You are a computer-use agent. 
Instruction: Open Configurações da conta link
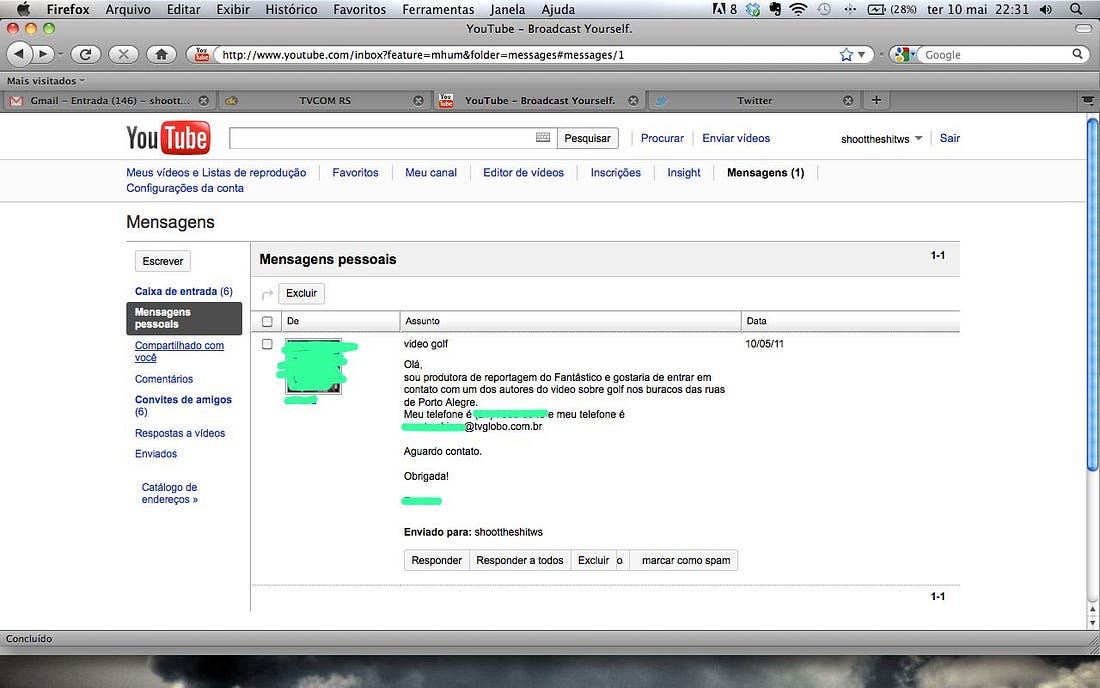click(x=185, y=188)
